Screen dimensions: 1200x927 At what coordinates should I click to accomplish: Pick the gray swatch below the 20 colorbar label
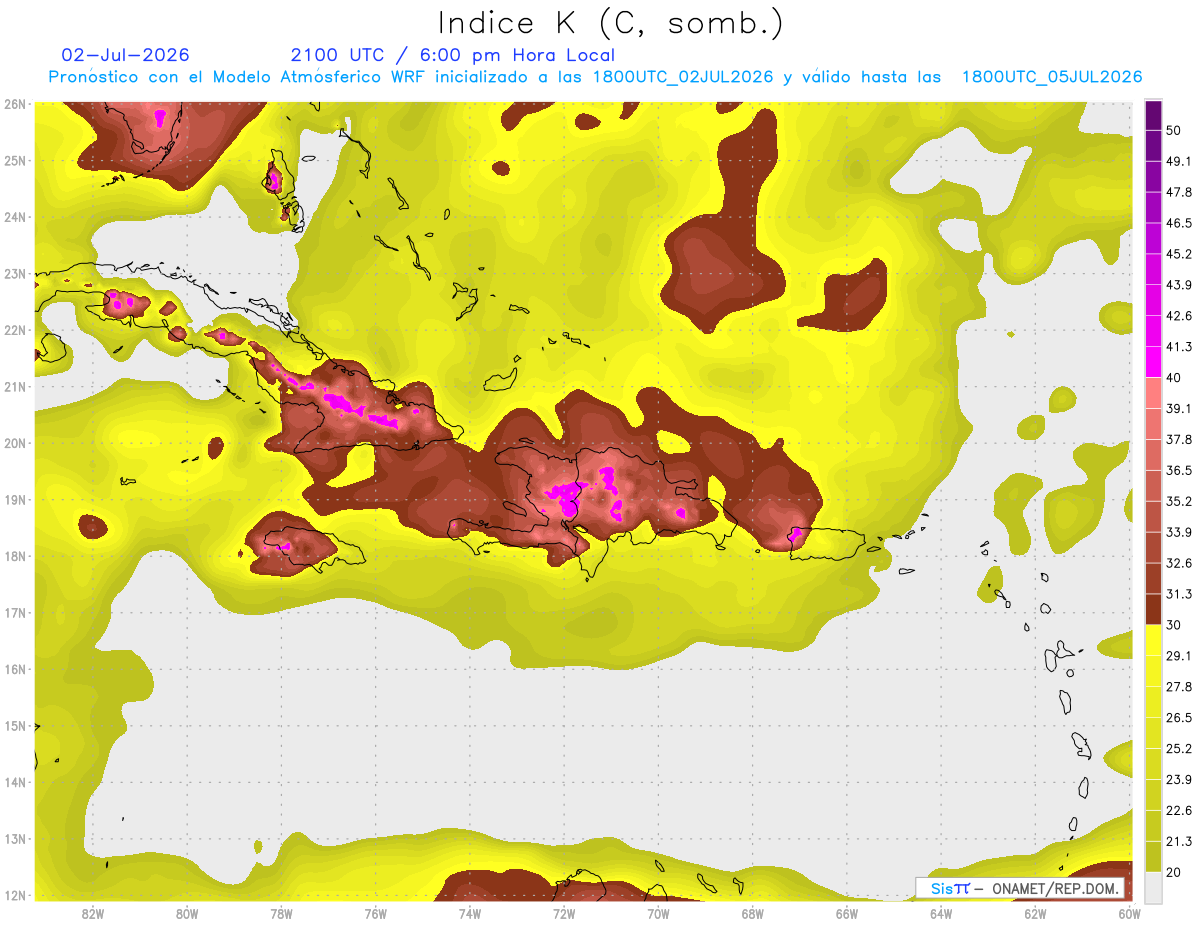tap(1153, 886)
